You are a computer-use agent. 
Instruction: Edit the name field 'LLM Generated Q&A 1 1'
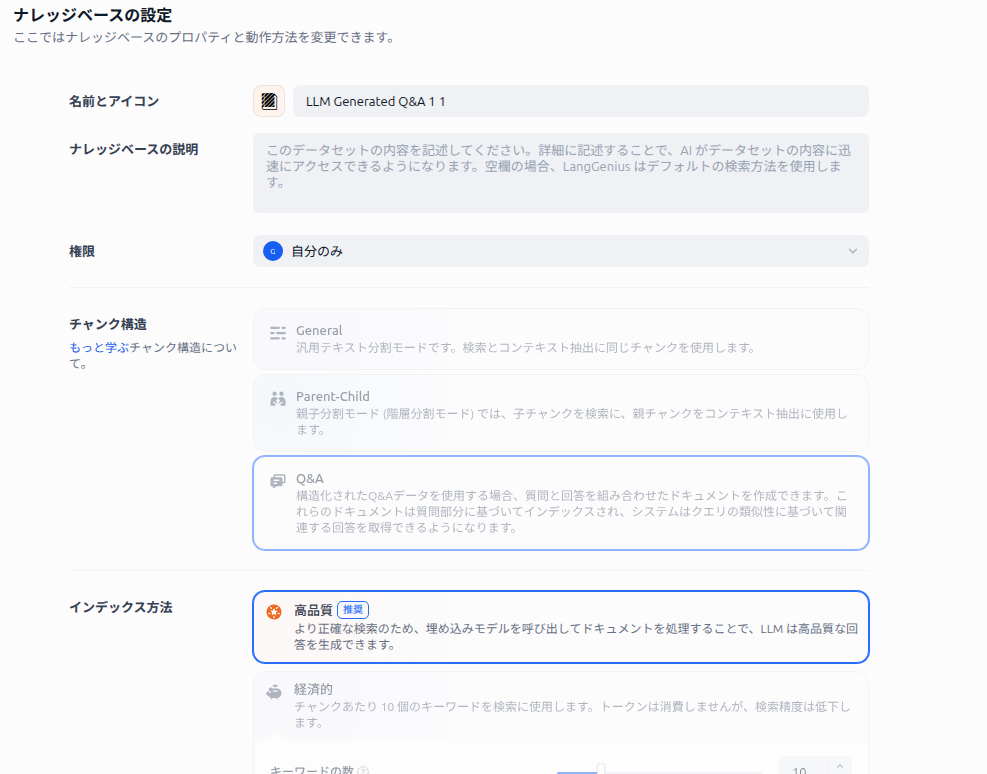[580, 101]
